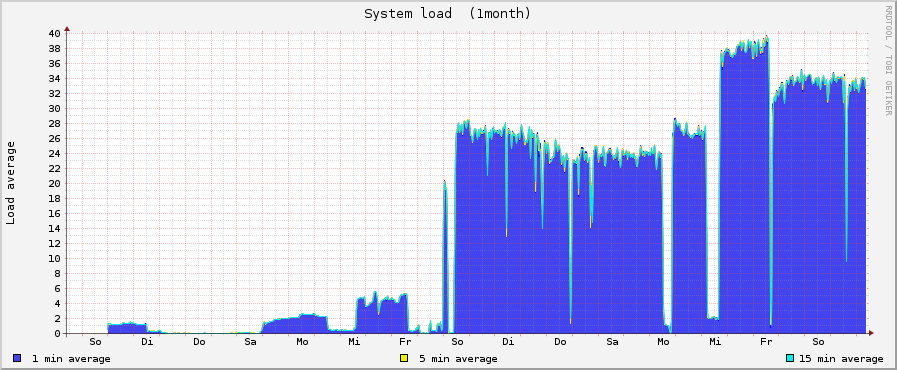The width and height of the screenshot is (897, 370).
Task: Click the 'System load (1month)' graph title
Action: (448, 13)
